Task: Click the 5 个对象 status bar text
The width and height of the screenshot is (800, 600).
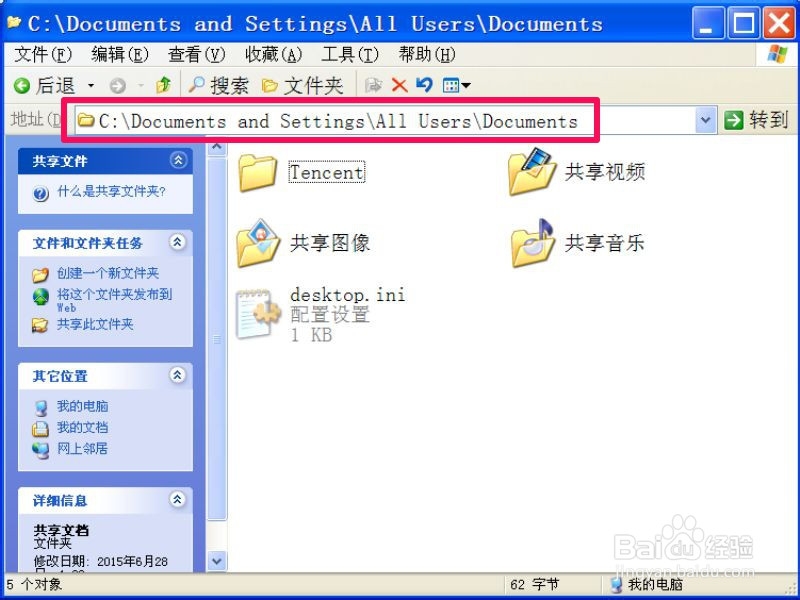Action: [x=35, y=584]
